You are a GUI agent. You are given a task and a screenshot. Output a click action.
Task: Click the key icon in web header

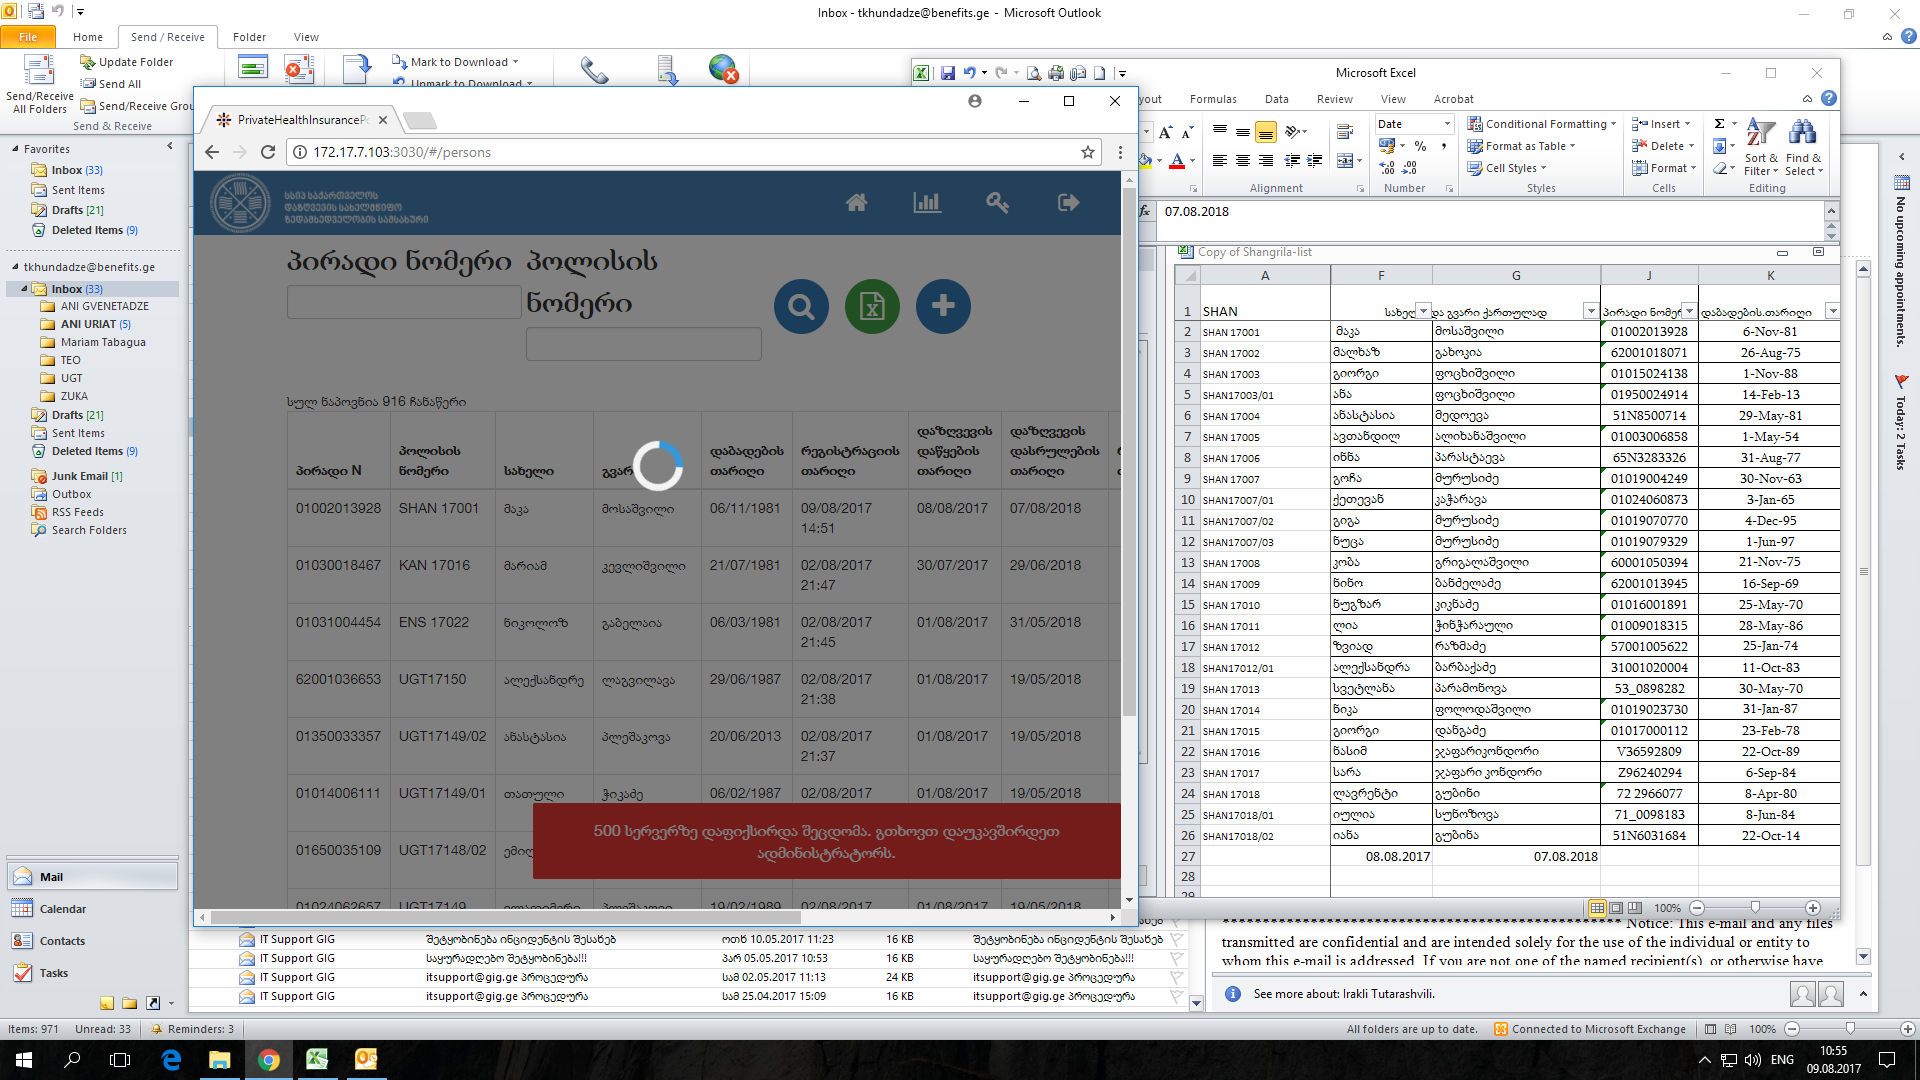pos(997,203)
